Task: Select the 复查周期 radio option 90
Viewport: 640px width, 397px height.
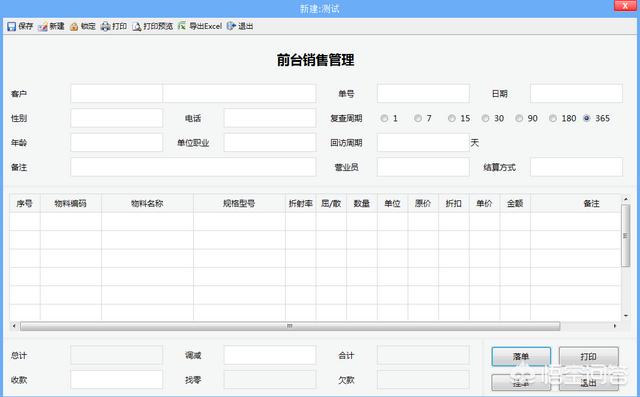Action: (x=519, y=118)
